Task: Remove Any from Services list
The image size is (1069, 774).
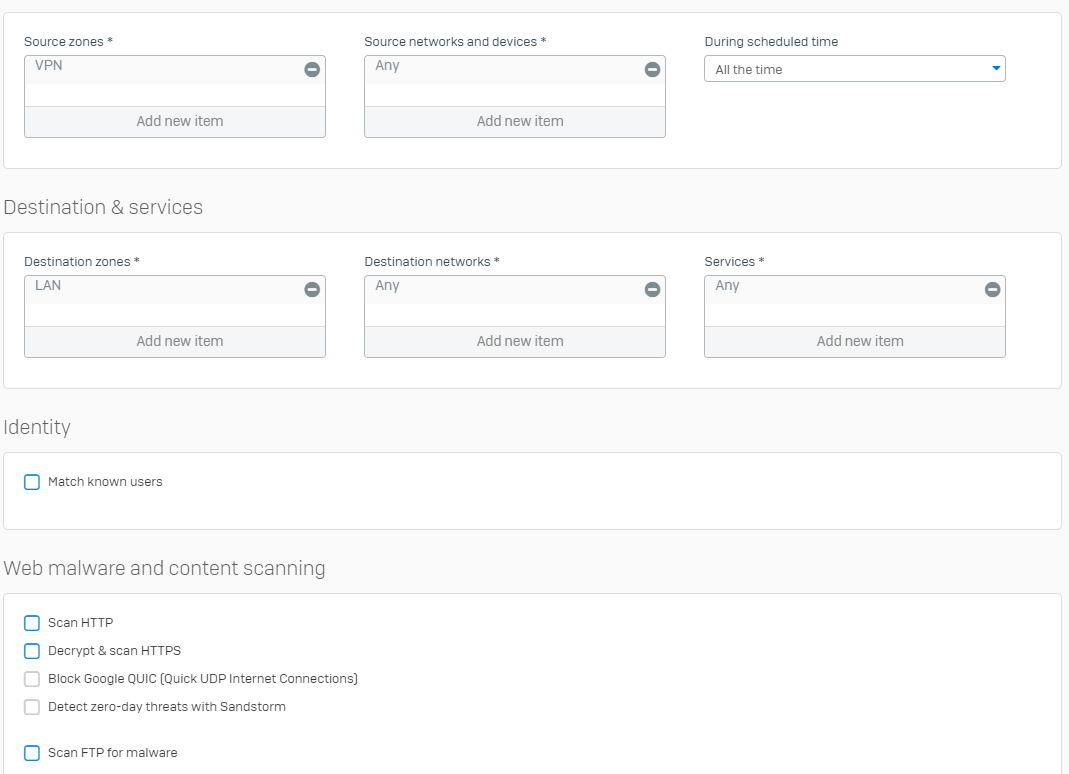Action: point(992,290)
